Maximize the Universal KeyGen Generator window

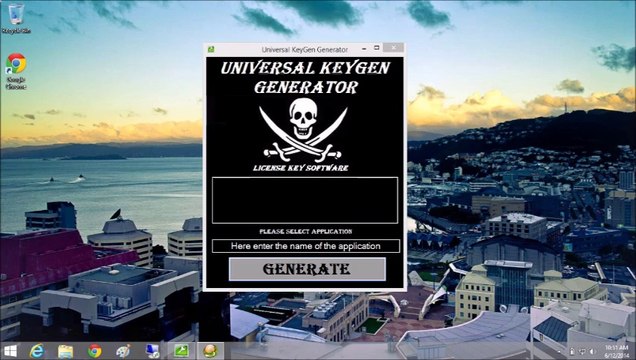click(376, 48)
